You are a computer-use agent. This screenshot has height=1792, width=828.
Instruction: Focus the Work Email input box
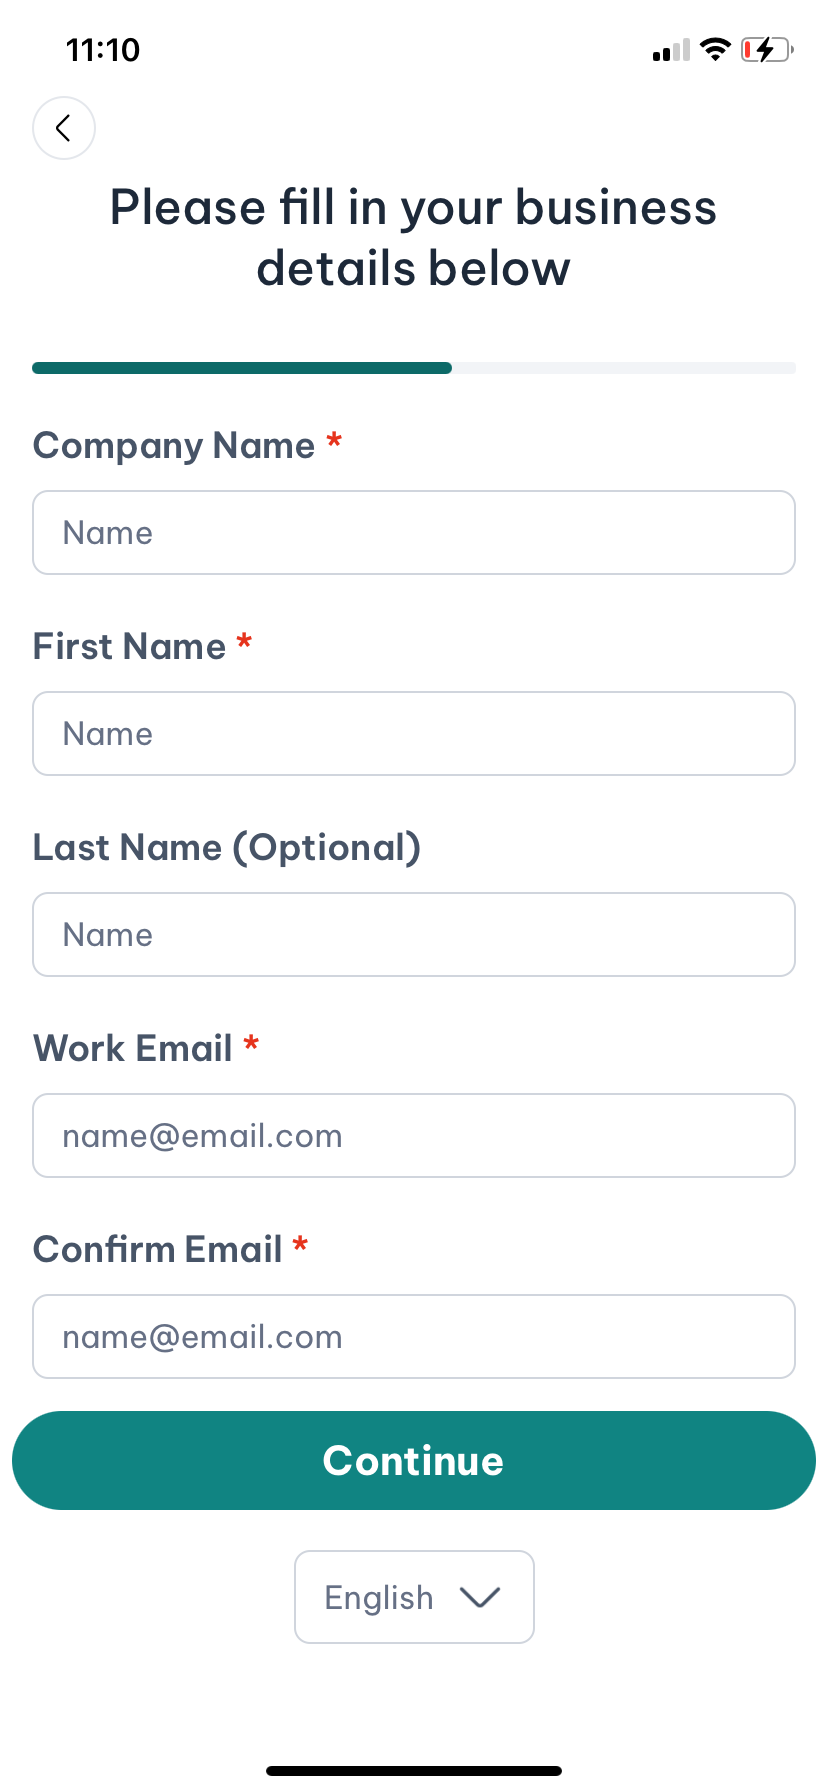(414, 1136)
